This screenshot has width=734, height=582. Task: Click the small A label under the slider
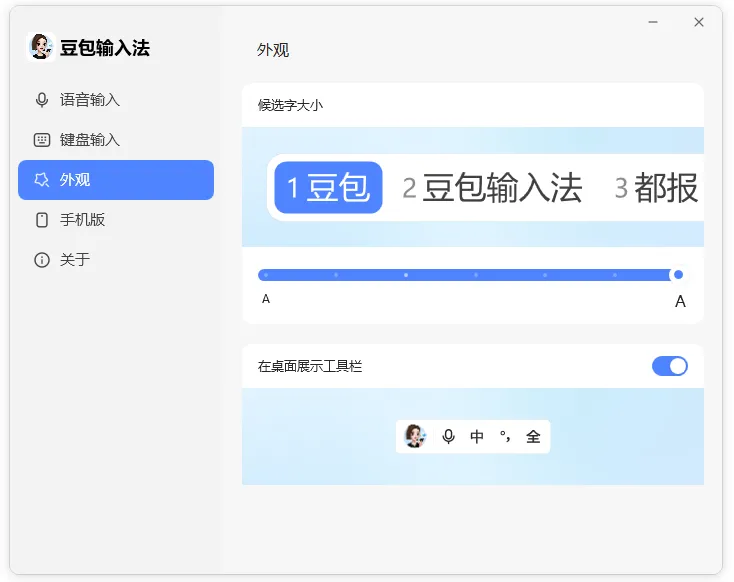pyautogui.click(x=266, y=299)
